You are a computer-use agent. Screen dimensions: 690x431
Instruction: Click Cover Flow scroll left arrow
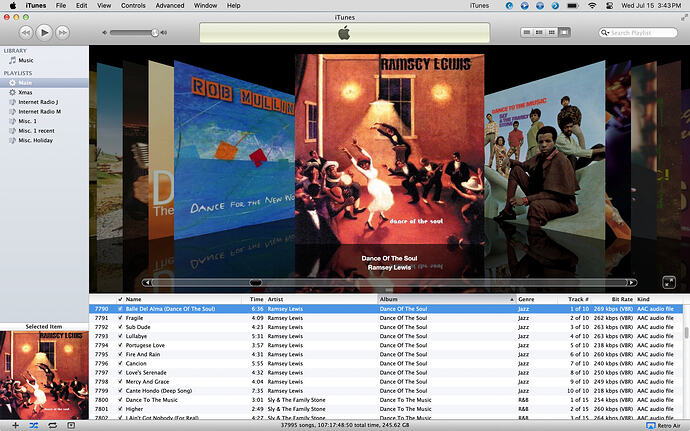point(147,283)
